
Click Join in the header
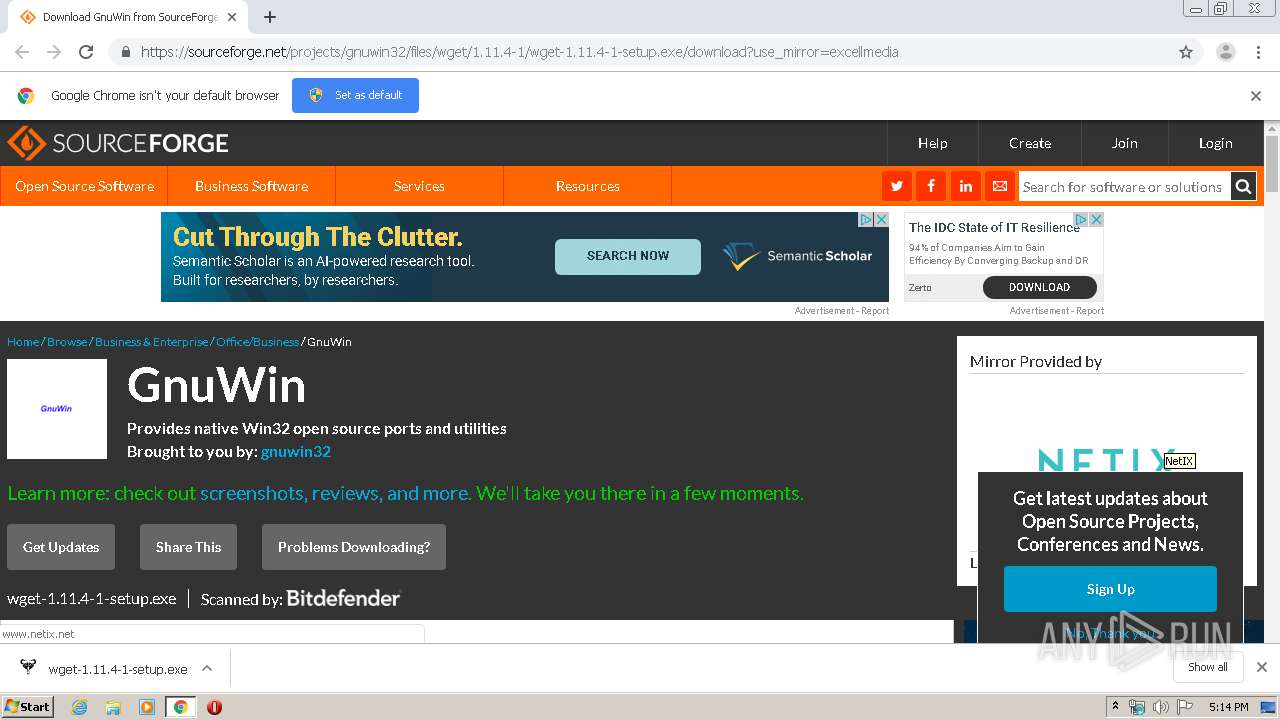pyautogui.click(x=1125, y=143)
